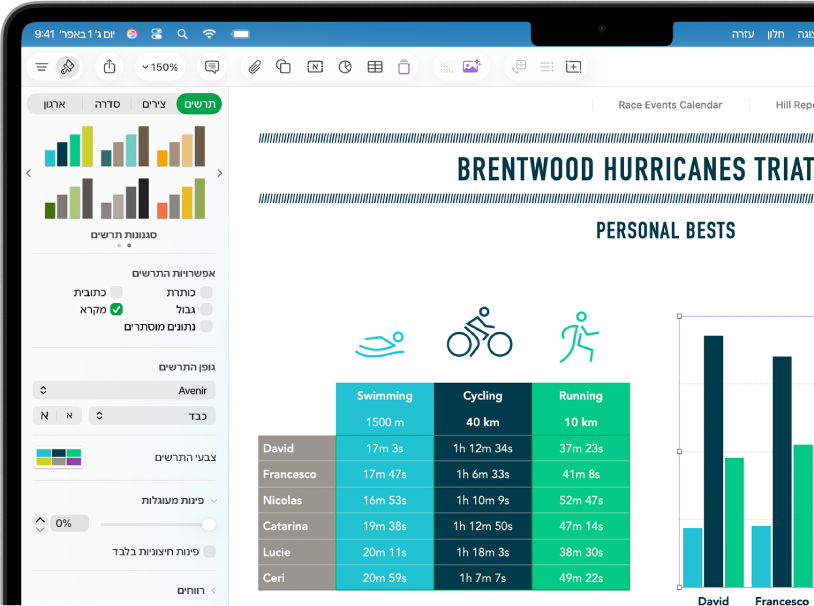Open the chart colors swatch
Image resolution: width=814 pixels, height=606 pixels.
59,457
